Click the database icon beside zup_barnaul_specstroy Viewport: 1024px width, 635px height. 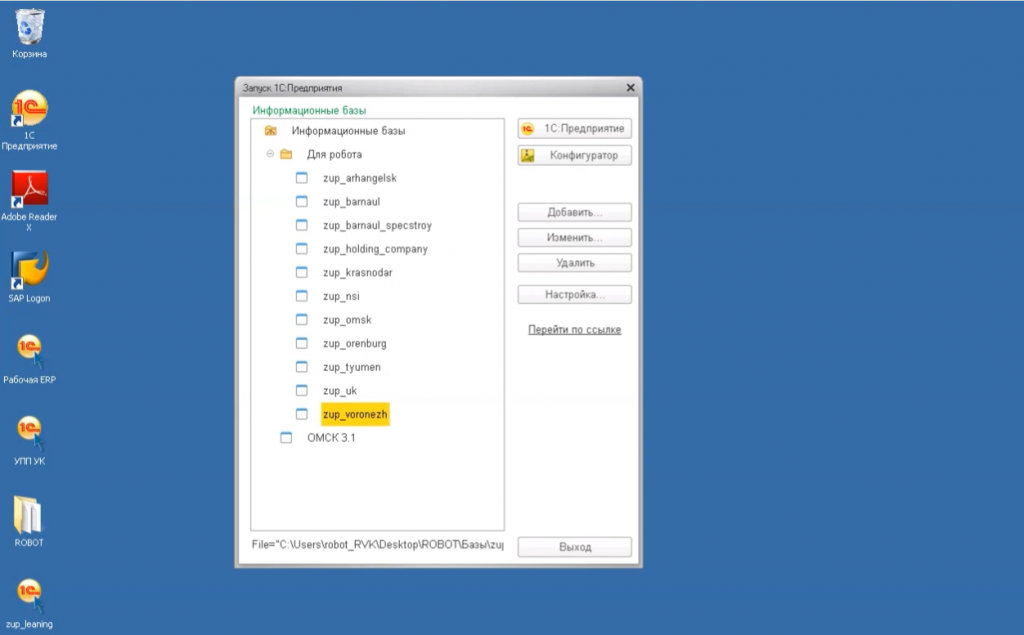point(302,225)
